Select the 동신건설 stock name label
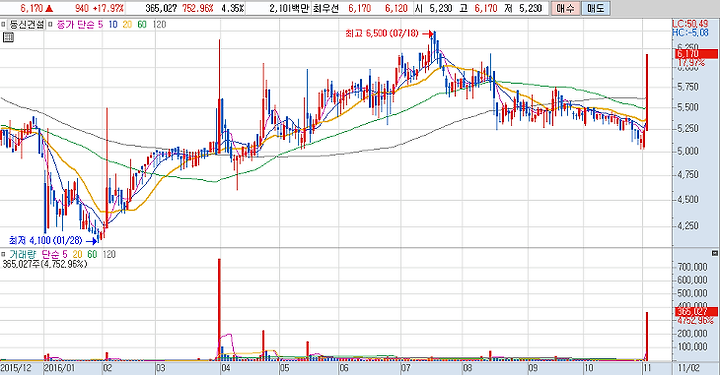Viewport: 720px width, 375px height. [x=27, y=24]
